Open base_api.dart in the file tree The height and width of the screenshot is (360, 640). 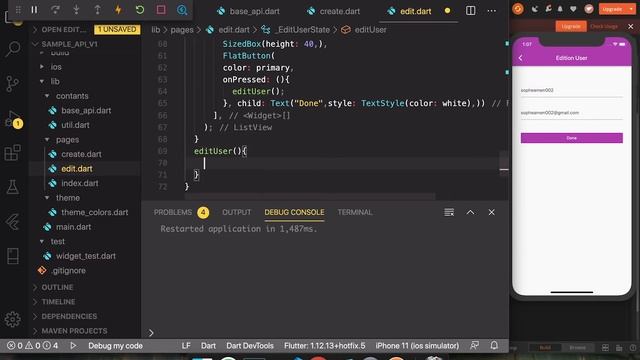coord(86,111)
